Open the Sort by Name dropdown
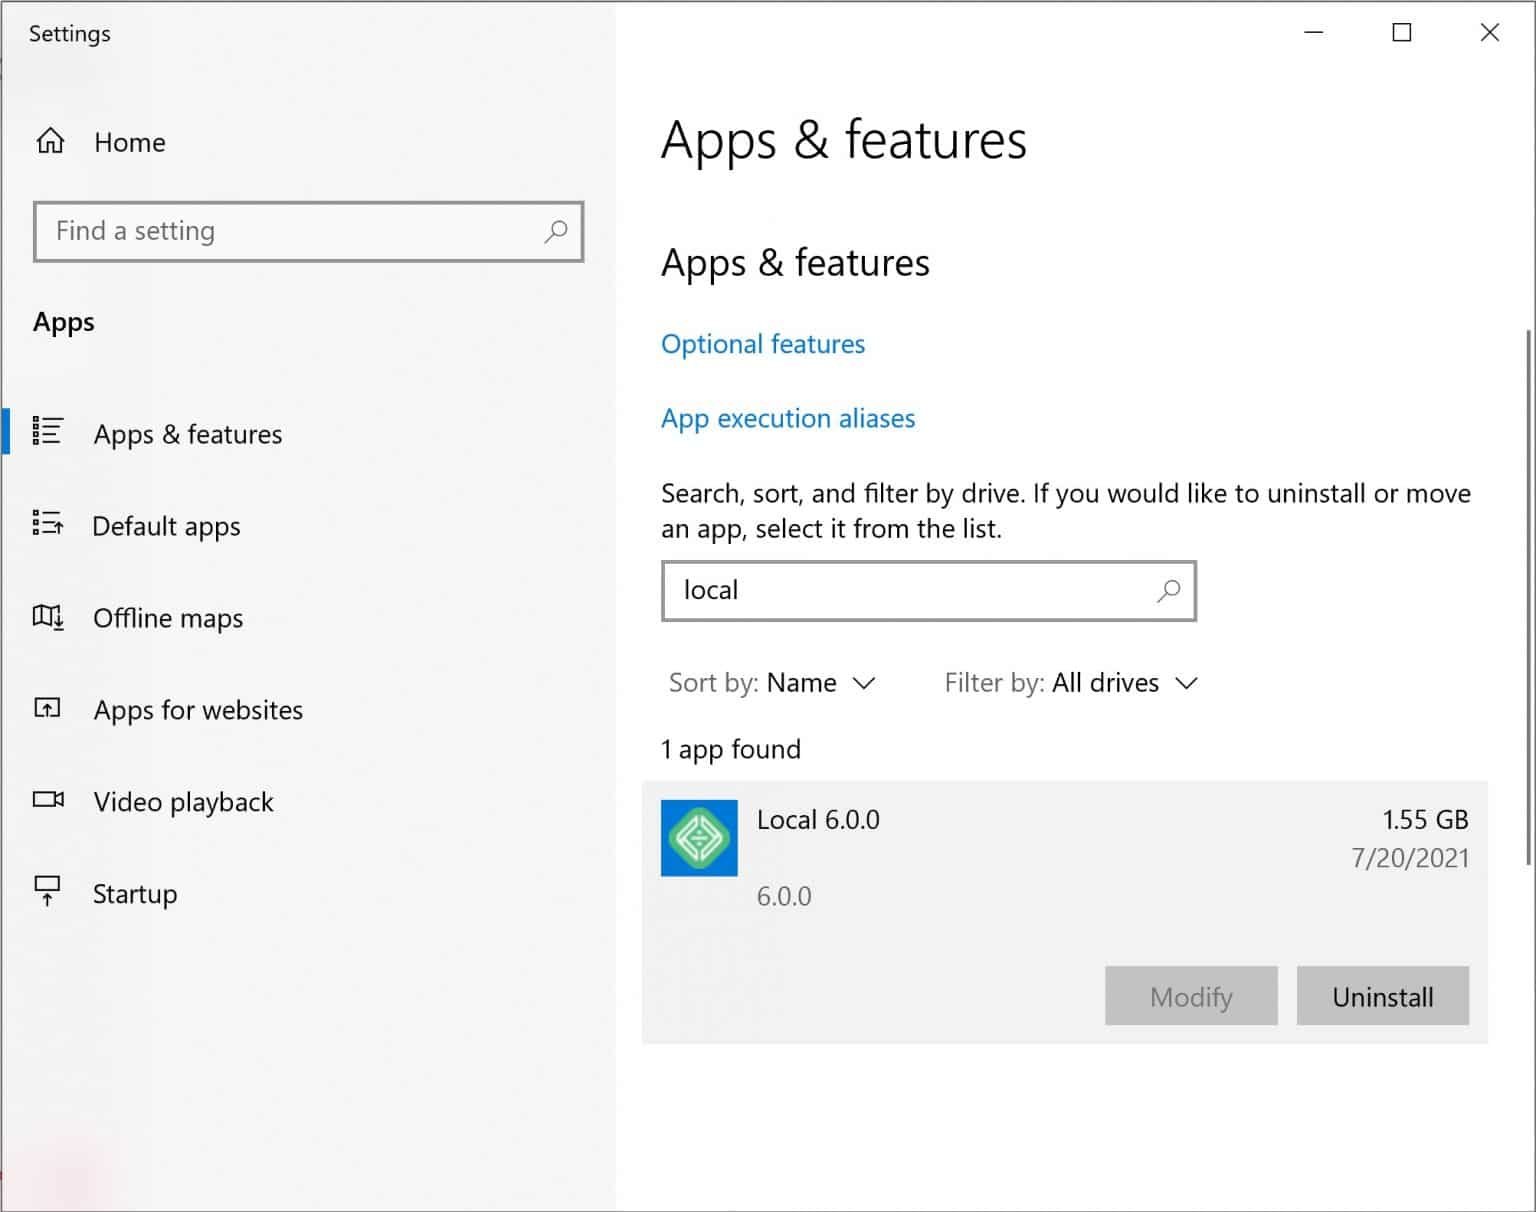 pyautogui.click(x=820, y=683)
